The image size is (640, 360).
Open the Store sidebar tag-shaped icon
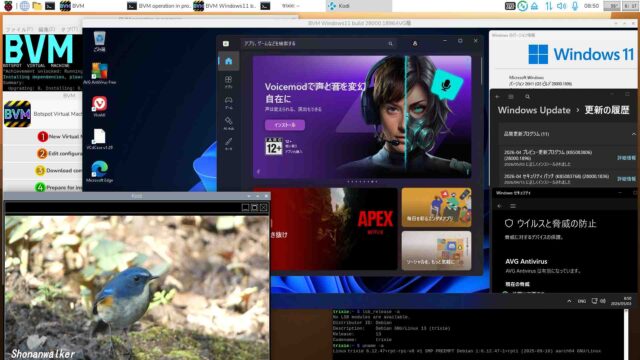[x=229, y=123]
